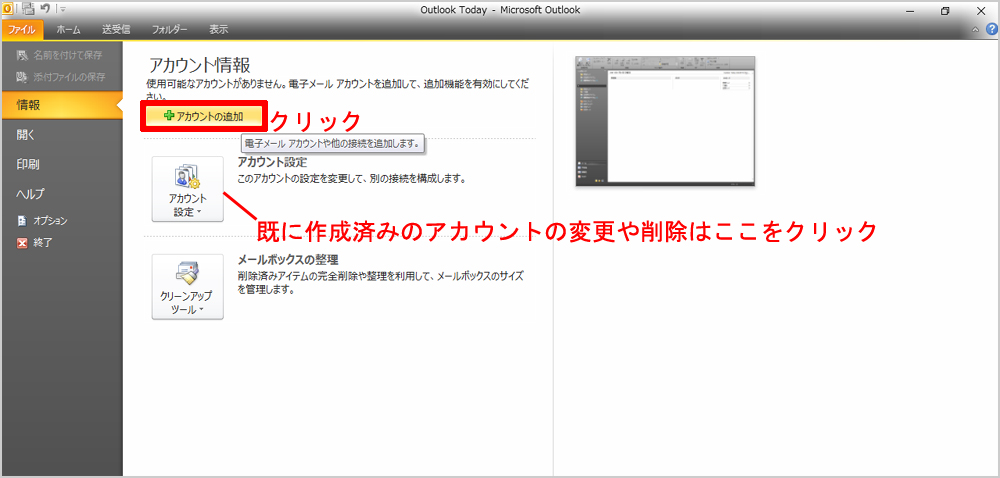
Task: Click the Outlook application icon in title bar
Action: click(x=8, y=9)
